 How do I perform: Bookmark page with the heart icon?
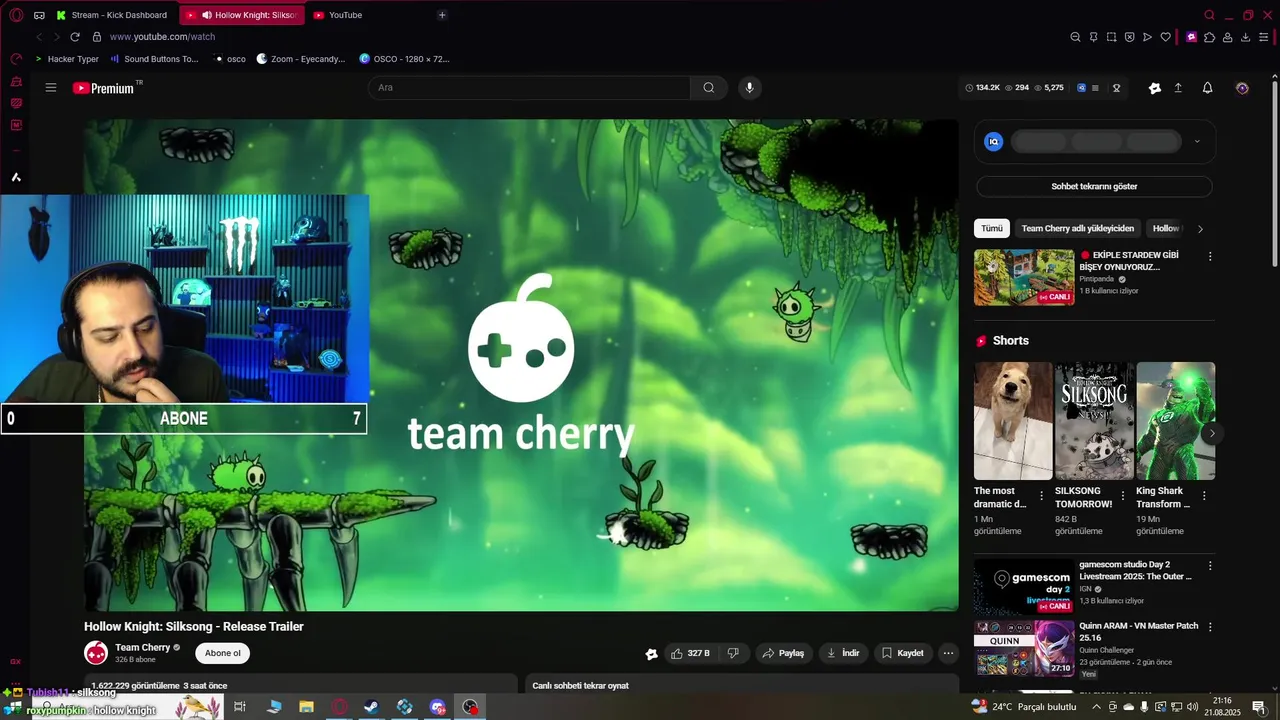point(1165,37)
